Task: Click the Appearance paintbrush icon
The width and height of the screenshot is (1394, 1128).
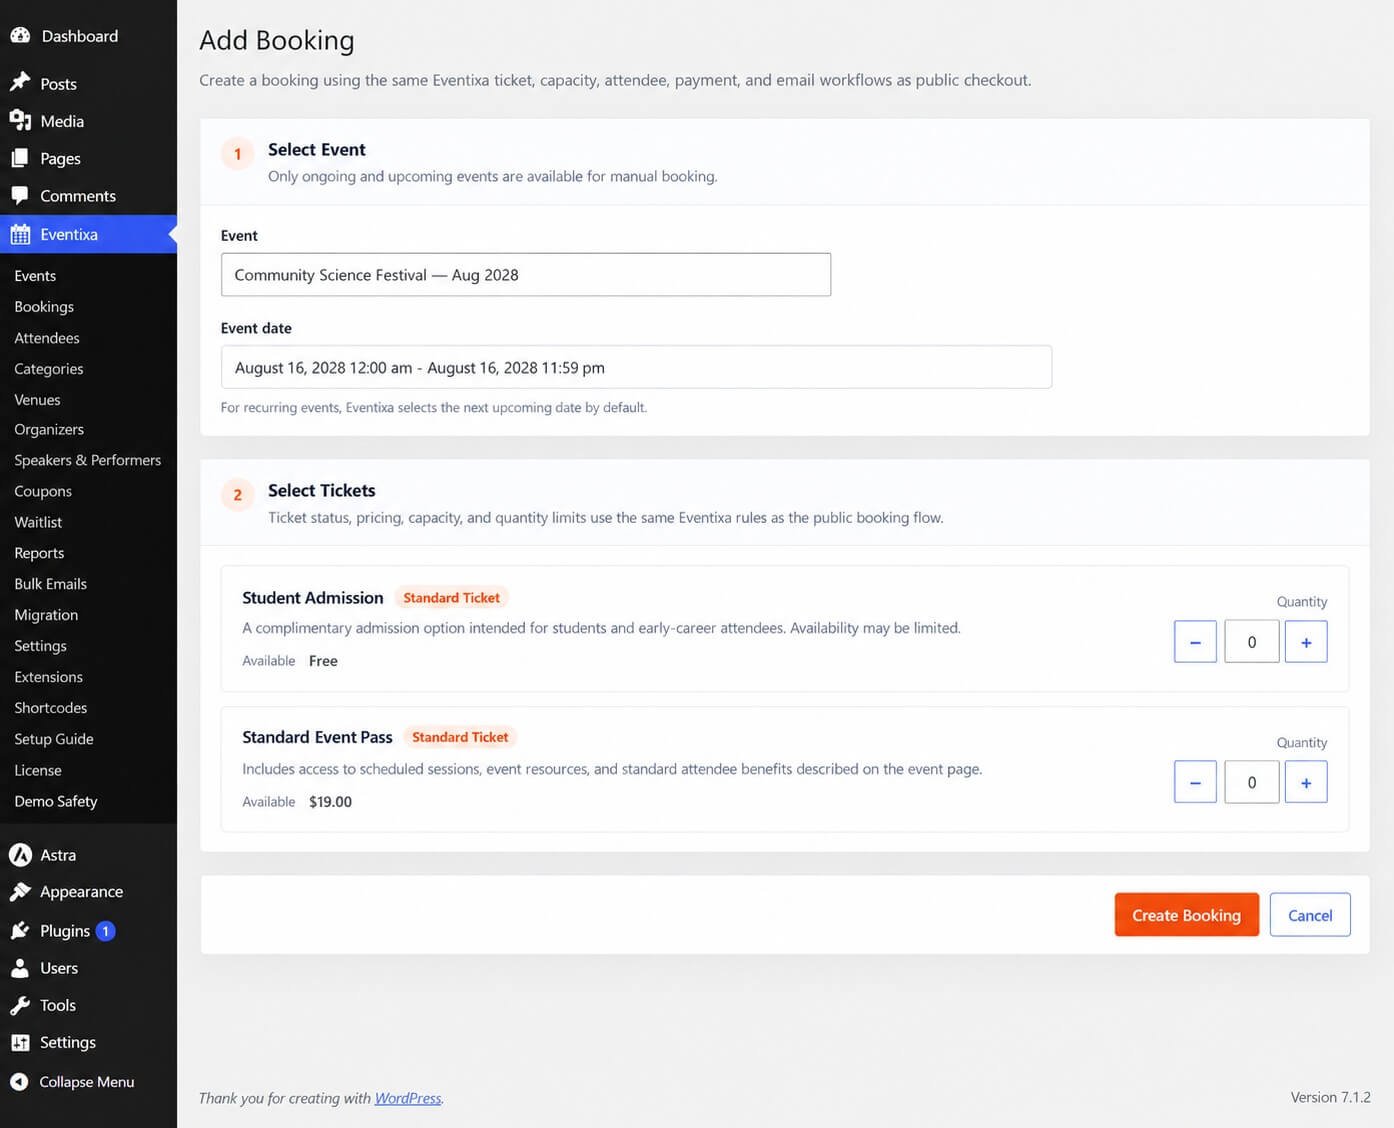Action: click(x=20, y=891)
